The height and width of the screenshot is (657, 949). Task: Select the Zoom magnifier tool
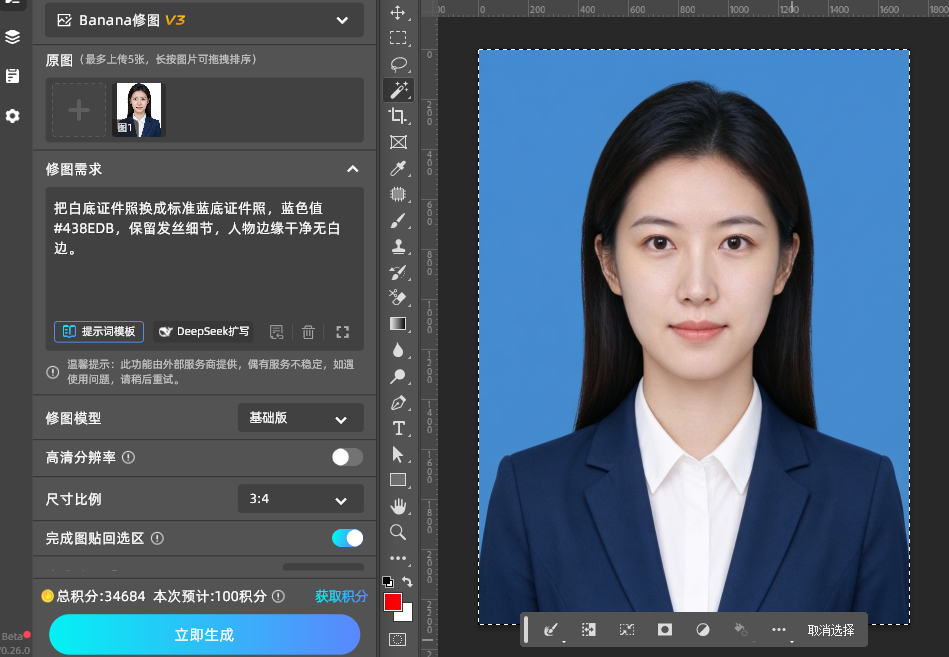coord(398,532)
